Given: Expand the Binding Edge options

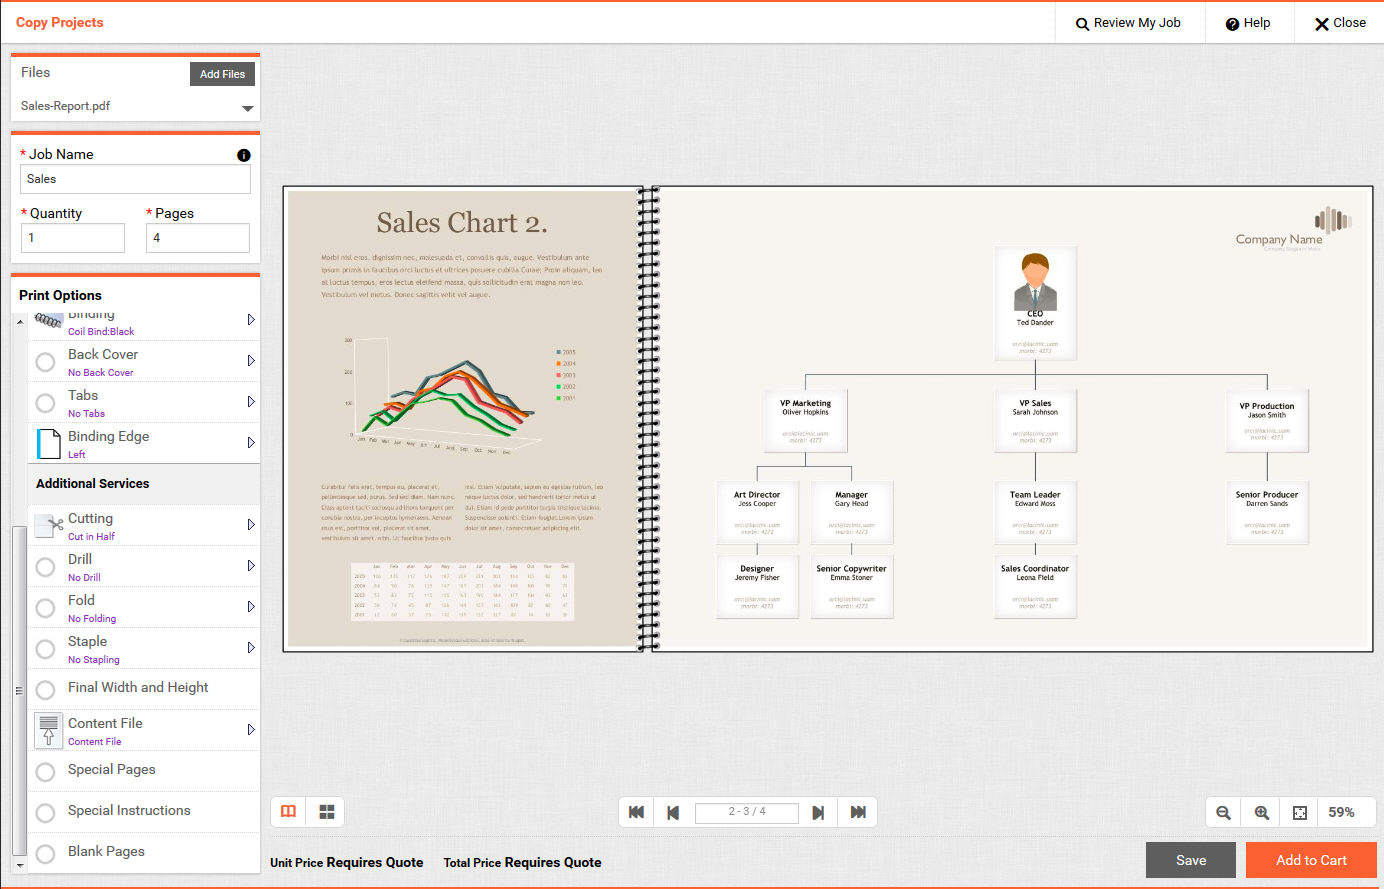Looking at the screenshot, I should [x=251, y=443].
